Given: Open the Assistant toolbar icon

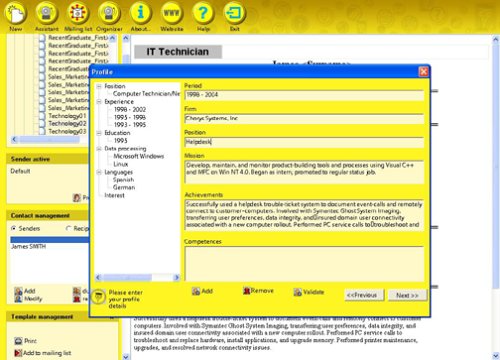Looking at the screenshot, I should (46, 13).
